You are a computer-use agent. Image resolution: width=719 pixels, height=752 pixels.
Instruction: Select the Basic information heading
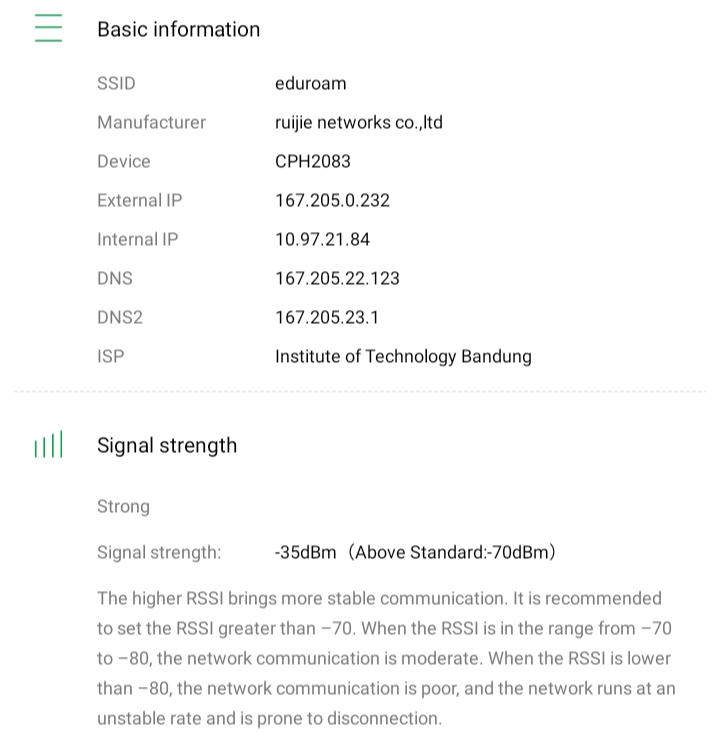pyautogui.click(x=178, y=29)
